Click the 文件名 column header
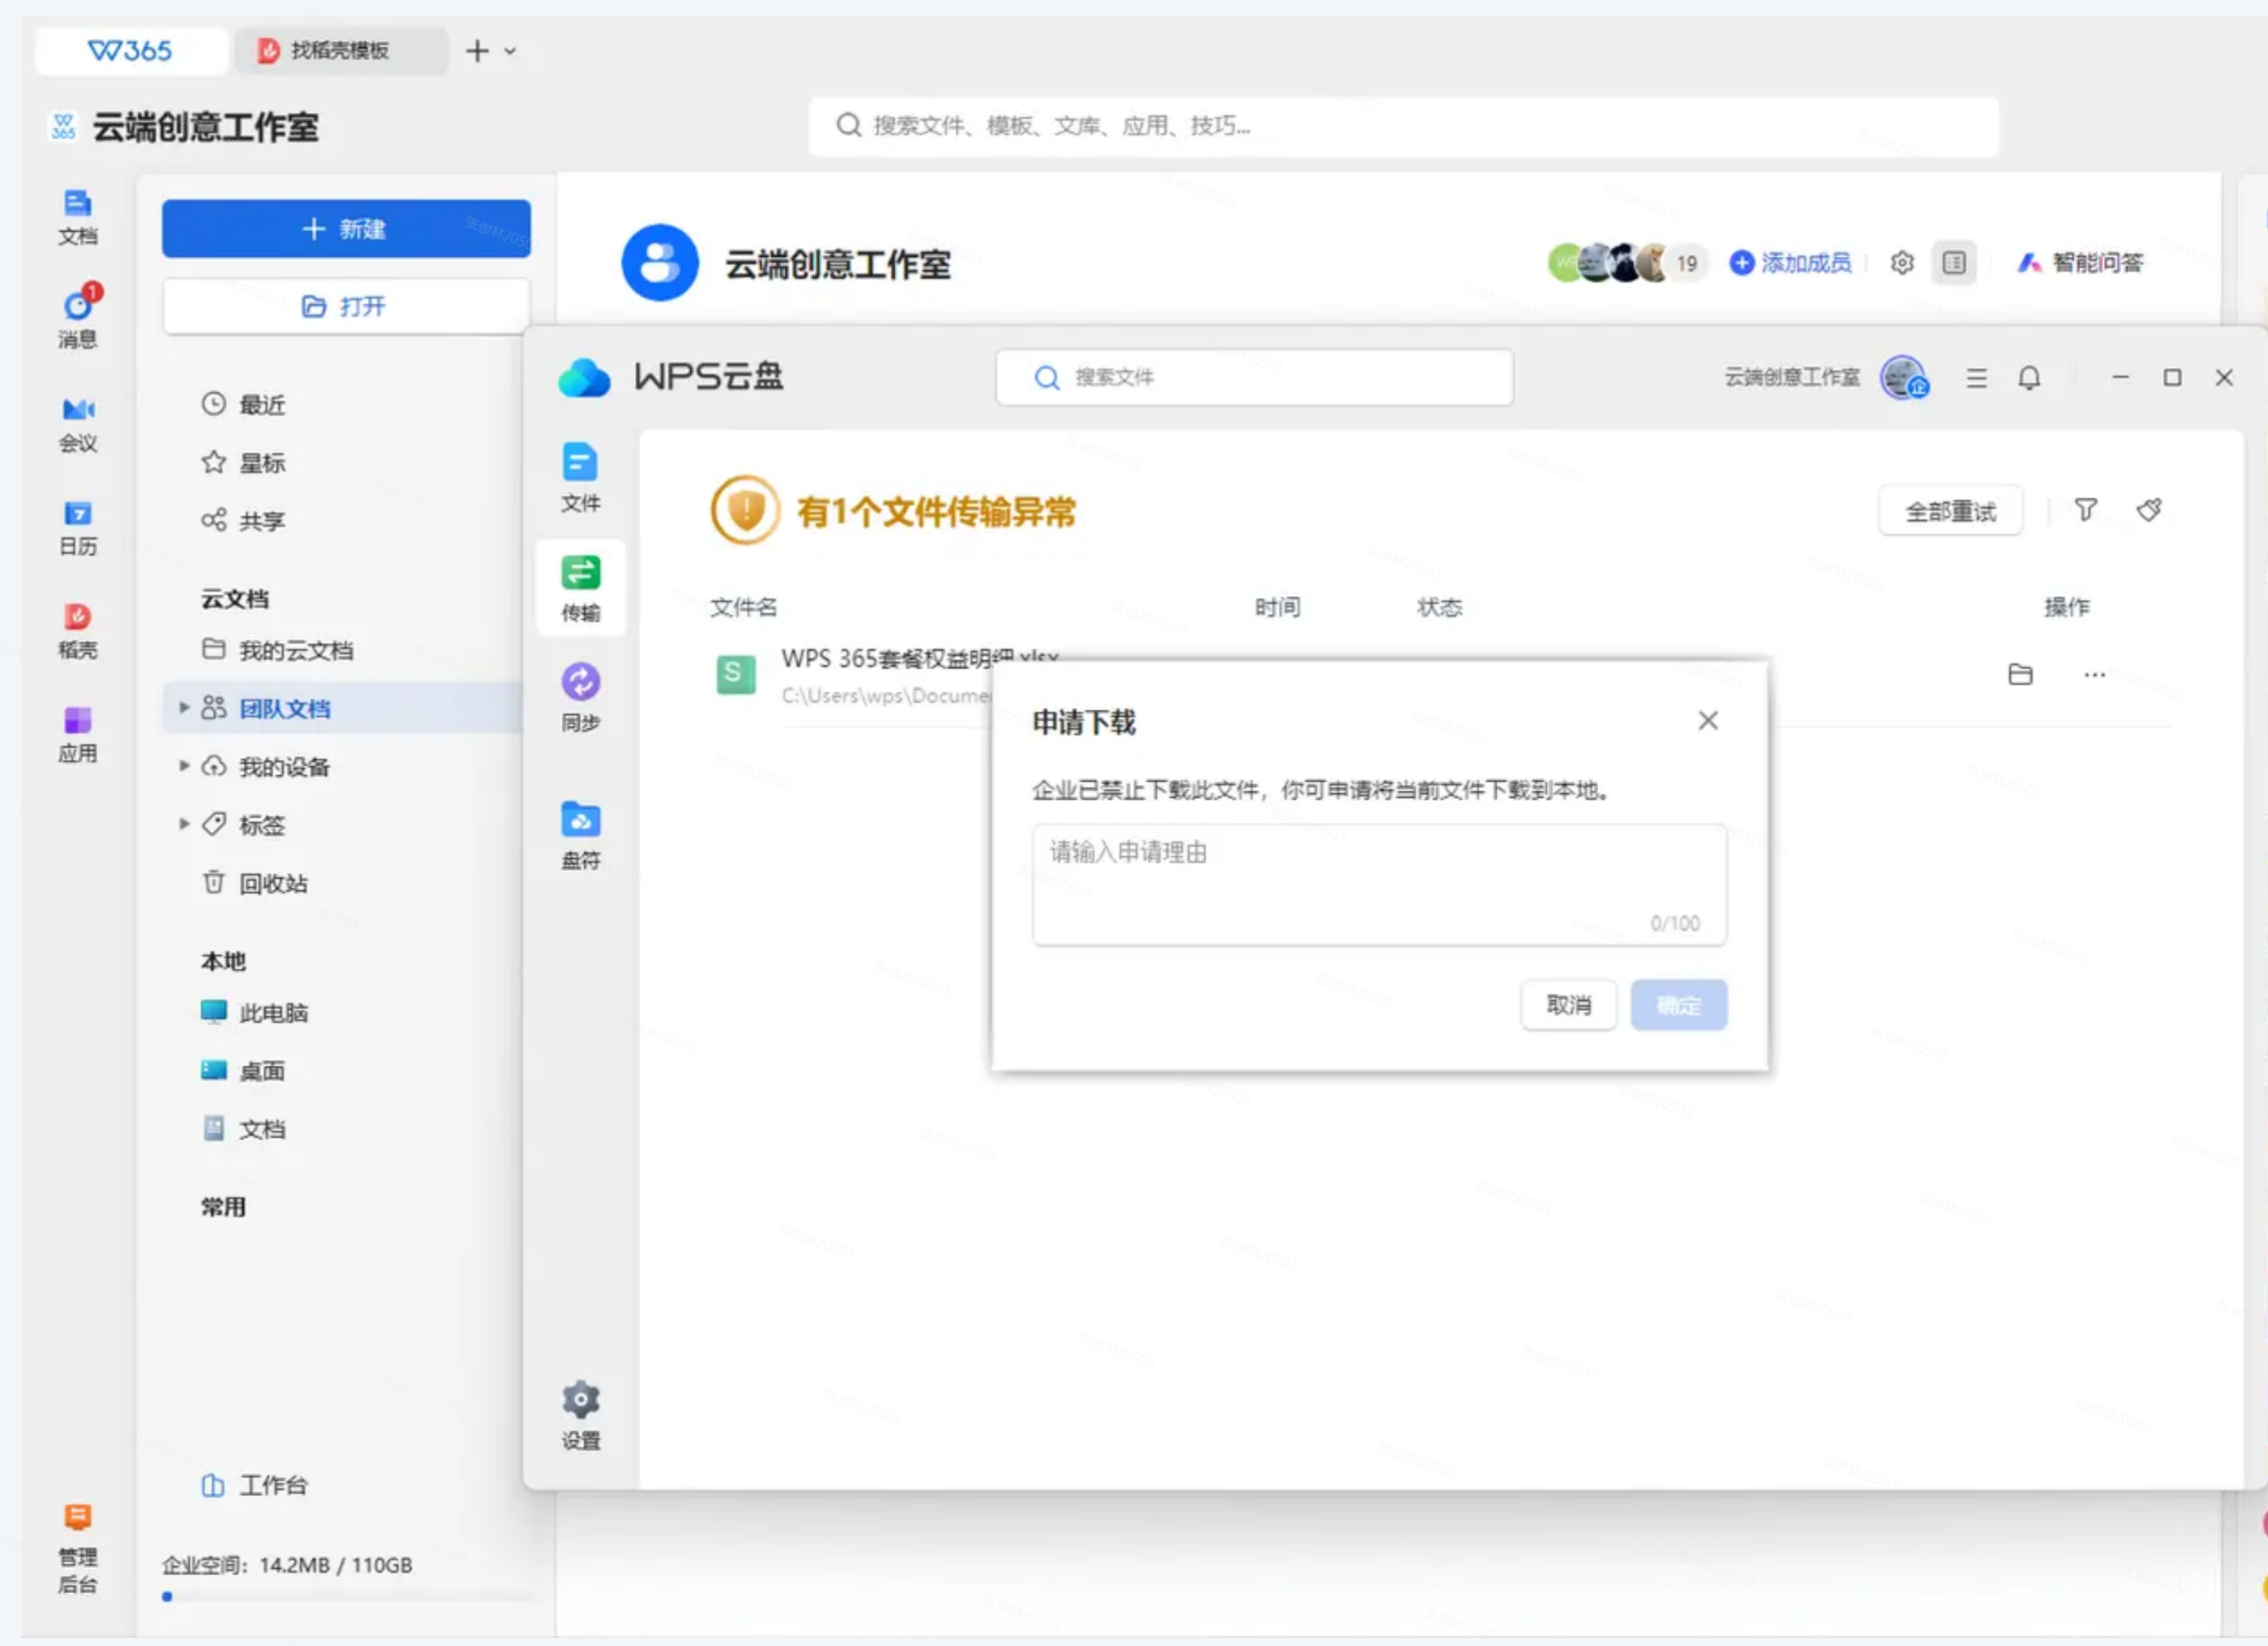Viewport: 2268px width, 1646px height. point(743,607)
